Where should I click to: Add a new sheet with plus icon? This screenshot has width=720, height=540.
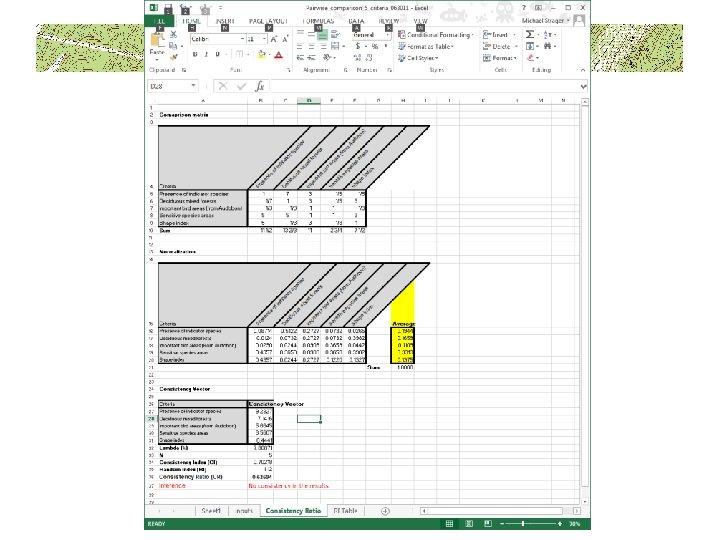click(x=385, y=511)
